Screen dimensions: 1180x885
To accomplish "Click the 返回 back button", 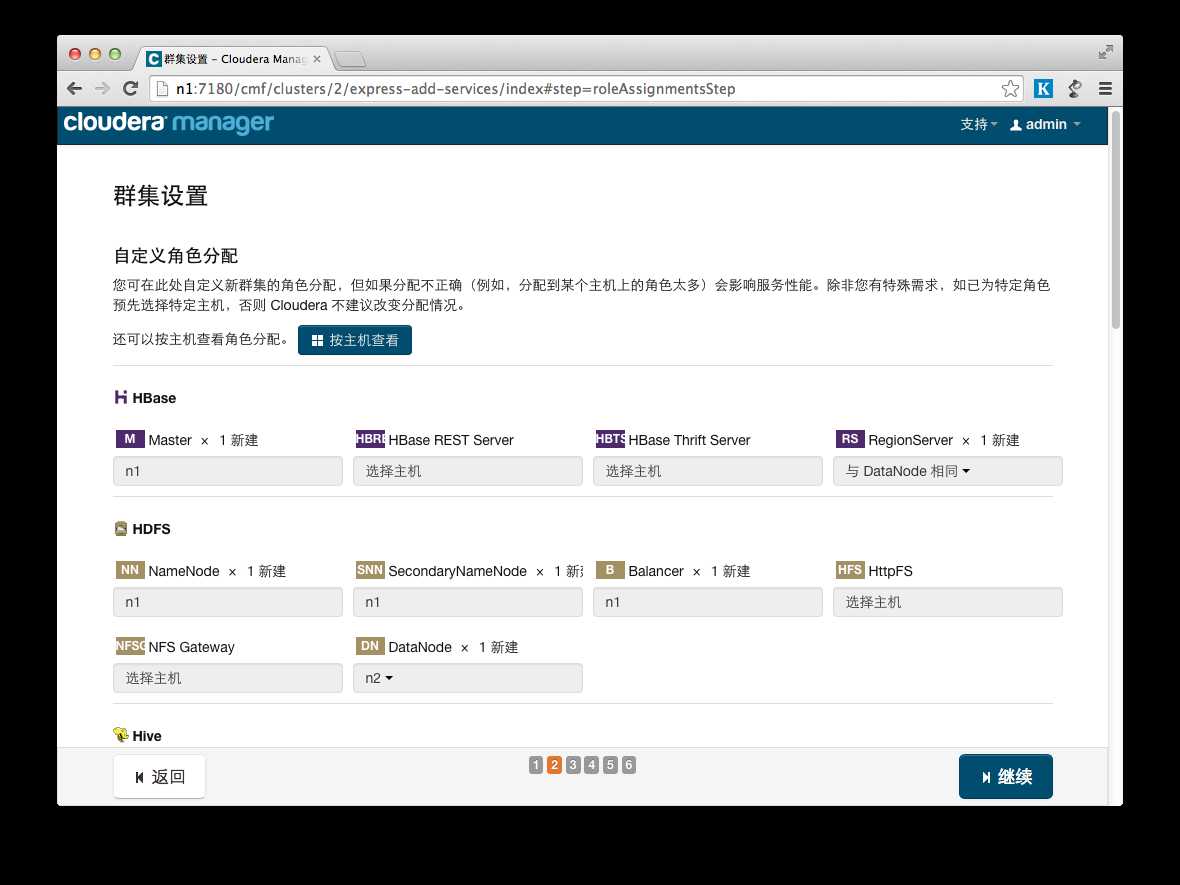I will coord(159,777).
